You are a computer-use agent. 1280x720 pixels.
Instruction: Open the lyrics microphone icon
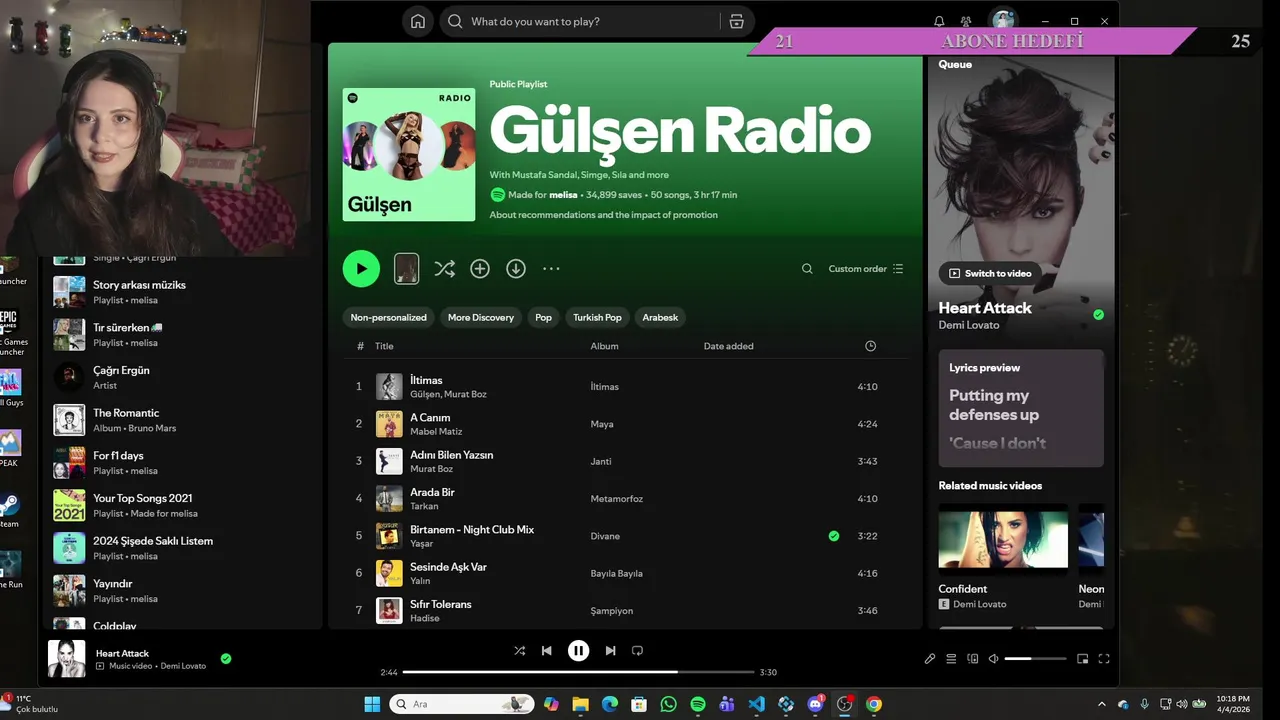pos(930,659)
